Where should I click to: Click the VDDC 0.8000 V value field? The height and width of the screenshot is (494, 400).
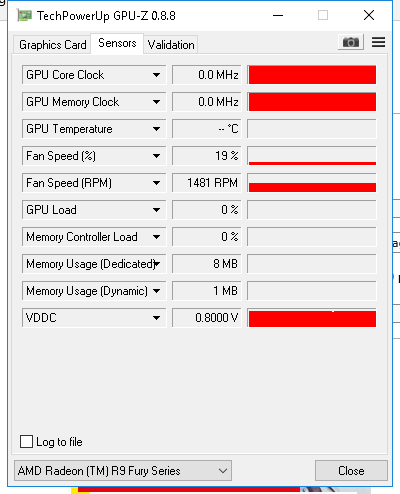pyautogui.click(x=207, y=318)
